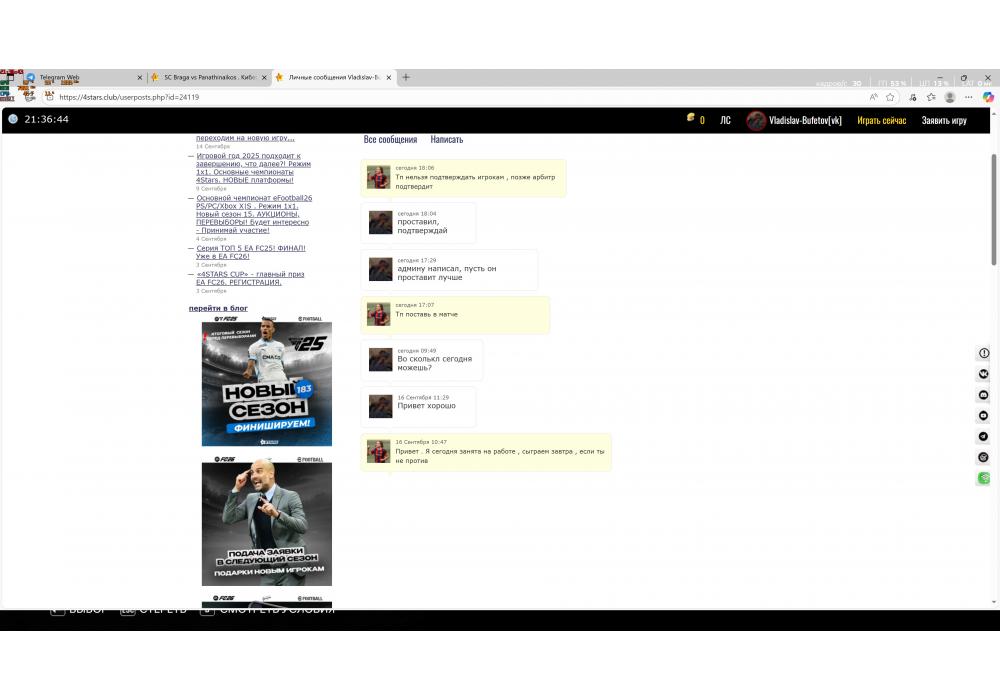1000x700 pixels.
Task: Close the Telegram Web tab
Action: [x=140, y=77]
